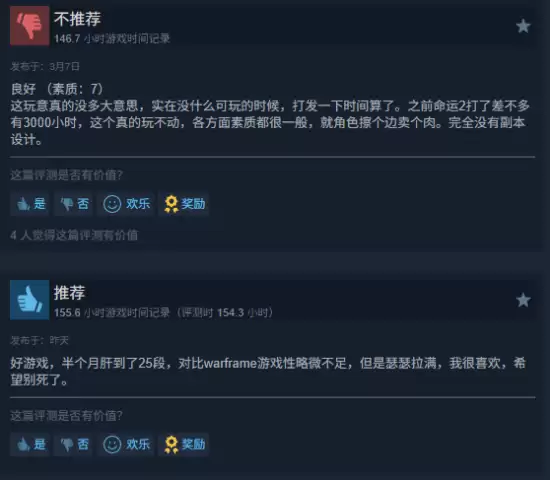Mark second review as 欢乐 funny
550x480 pixels.
click(126, 444)
